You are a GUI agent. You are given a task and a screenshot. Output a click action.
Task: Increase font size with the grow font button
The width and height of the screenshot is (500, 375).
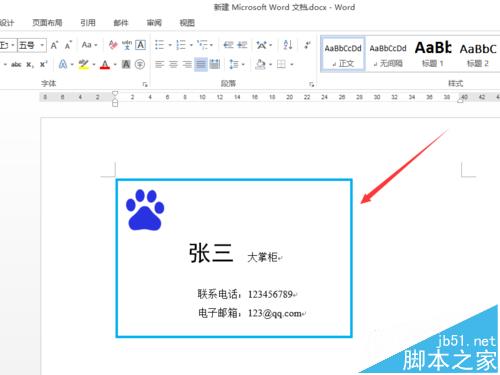coord(54,45)
